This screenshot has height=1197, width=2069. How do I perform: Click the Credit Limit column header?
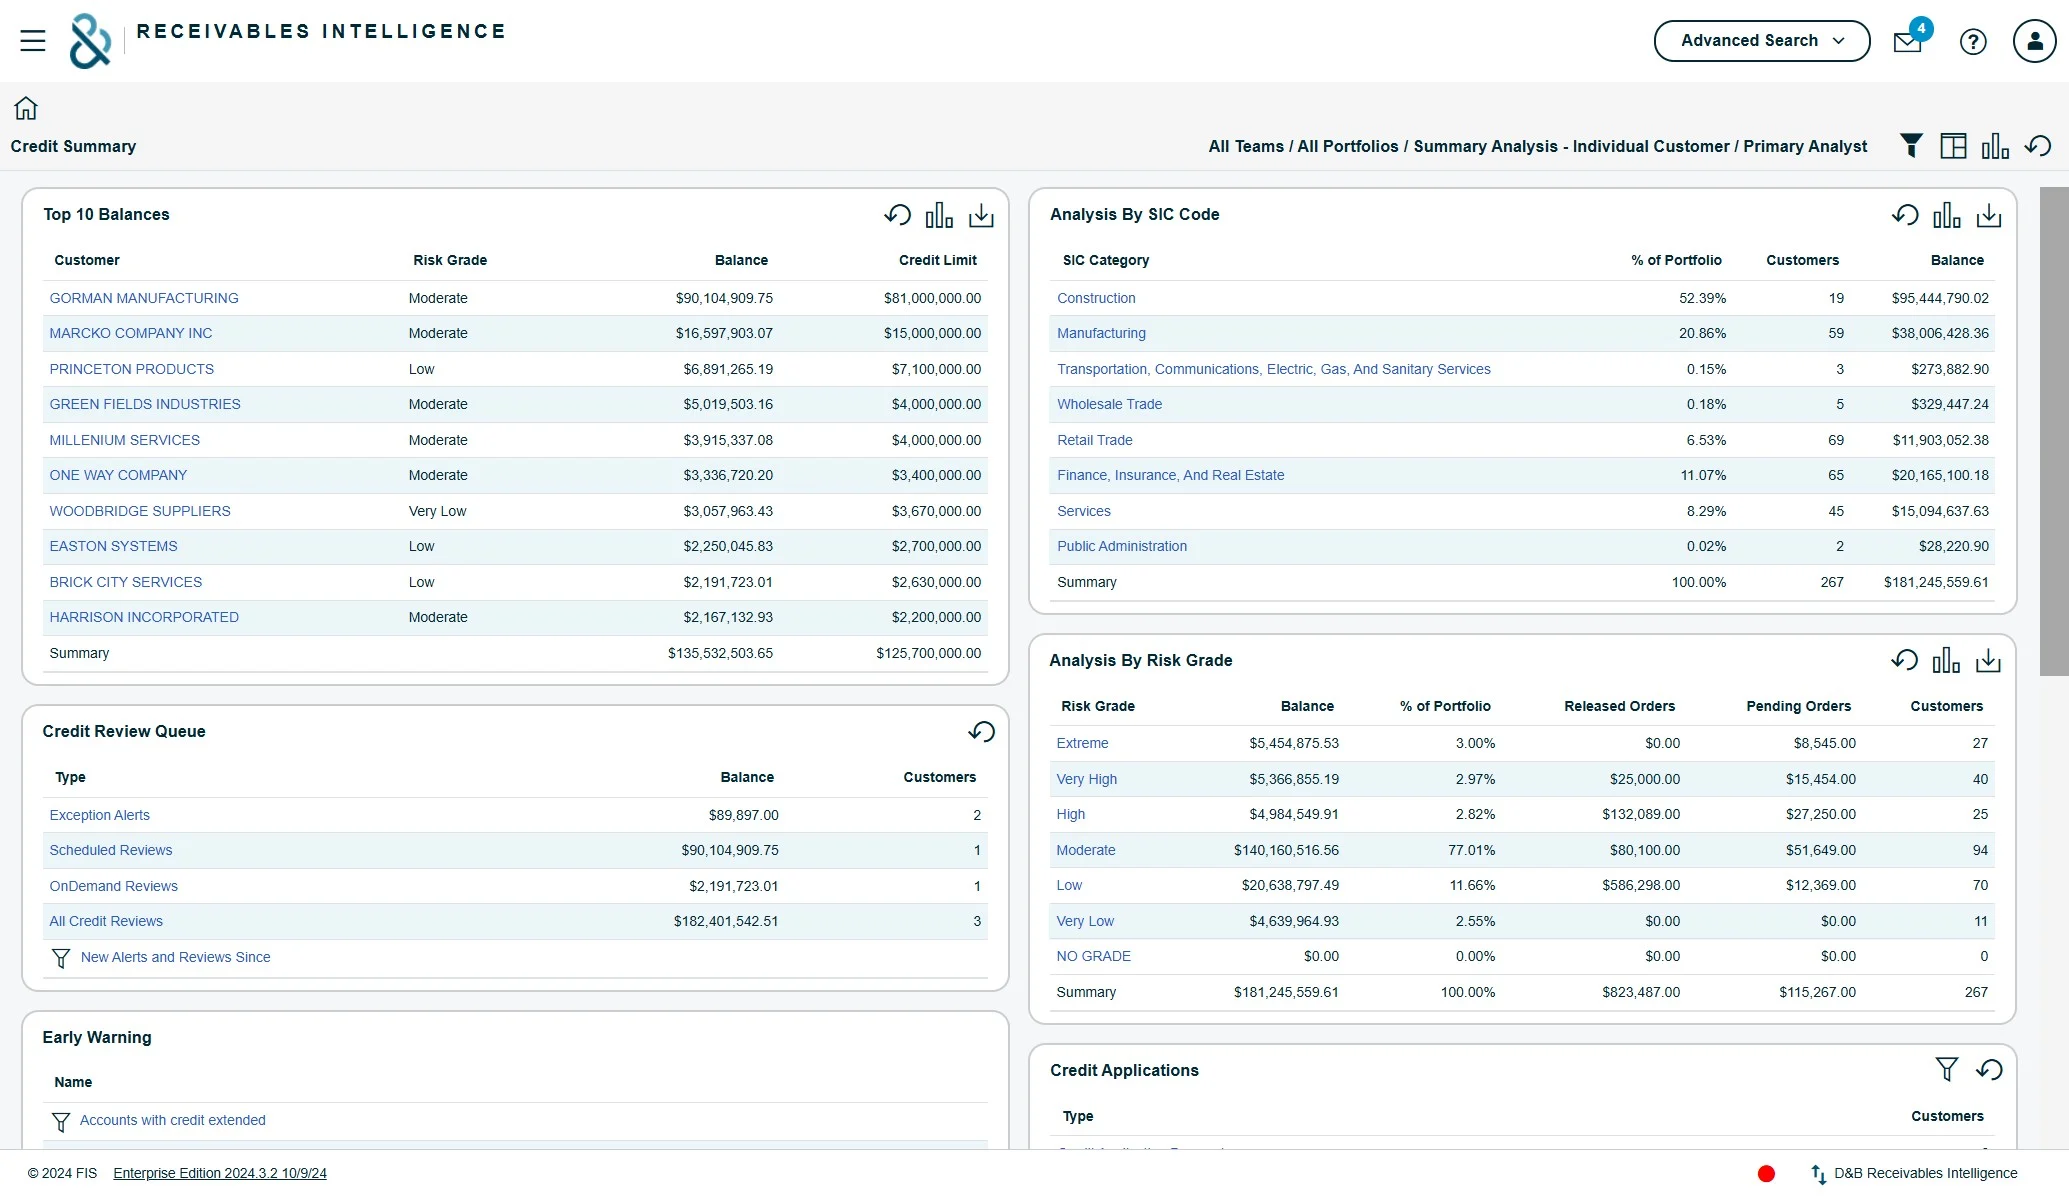click(x=938, y=260)
